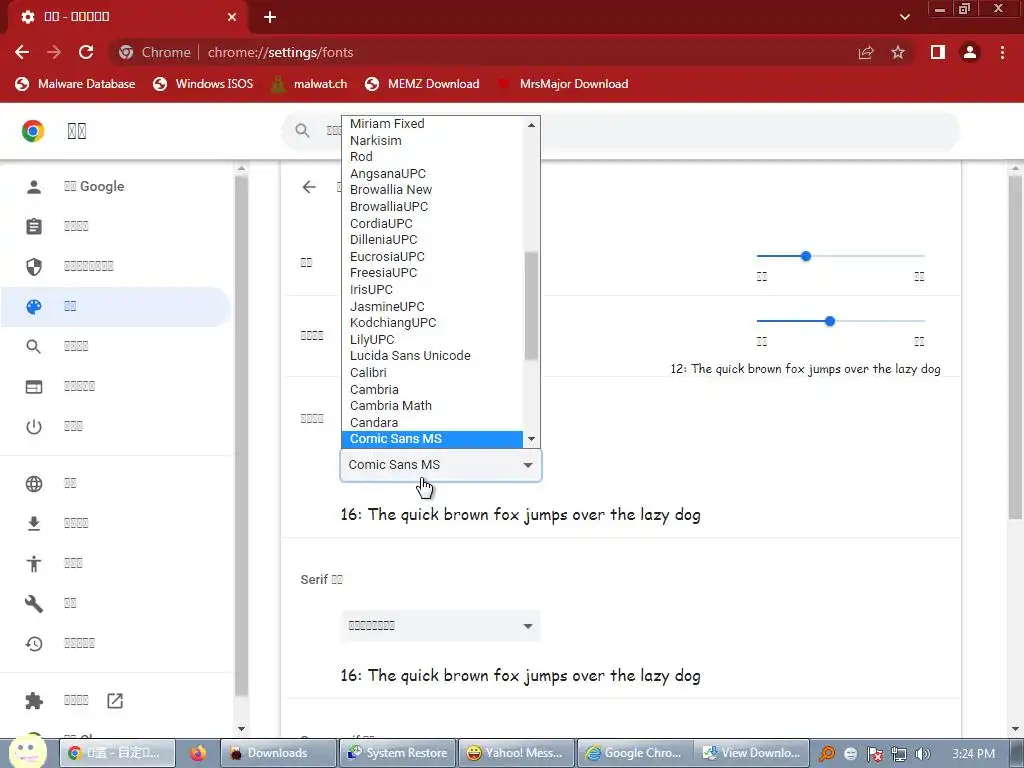This screenshot has height=768, width=1024.
Task: Click font list scroll down arrow
Action: 531,439
